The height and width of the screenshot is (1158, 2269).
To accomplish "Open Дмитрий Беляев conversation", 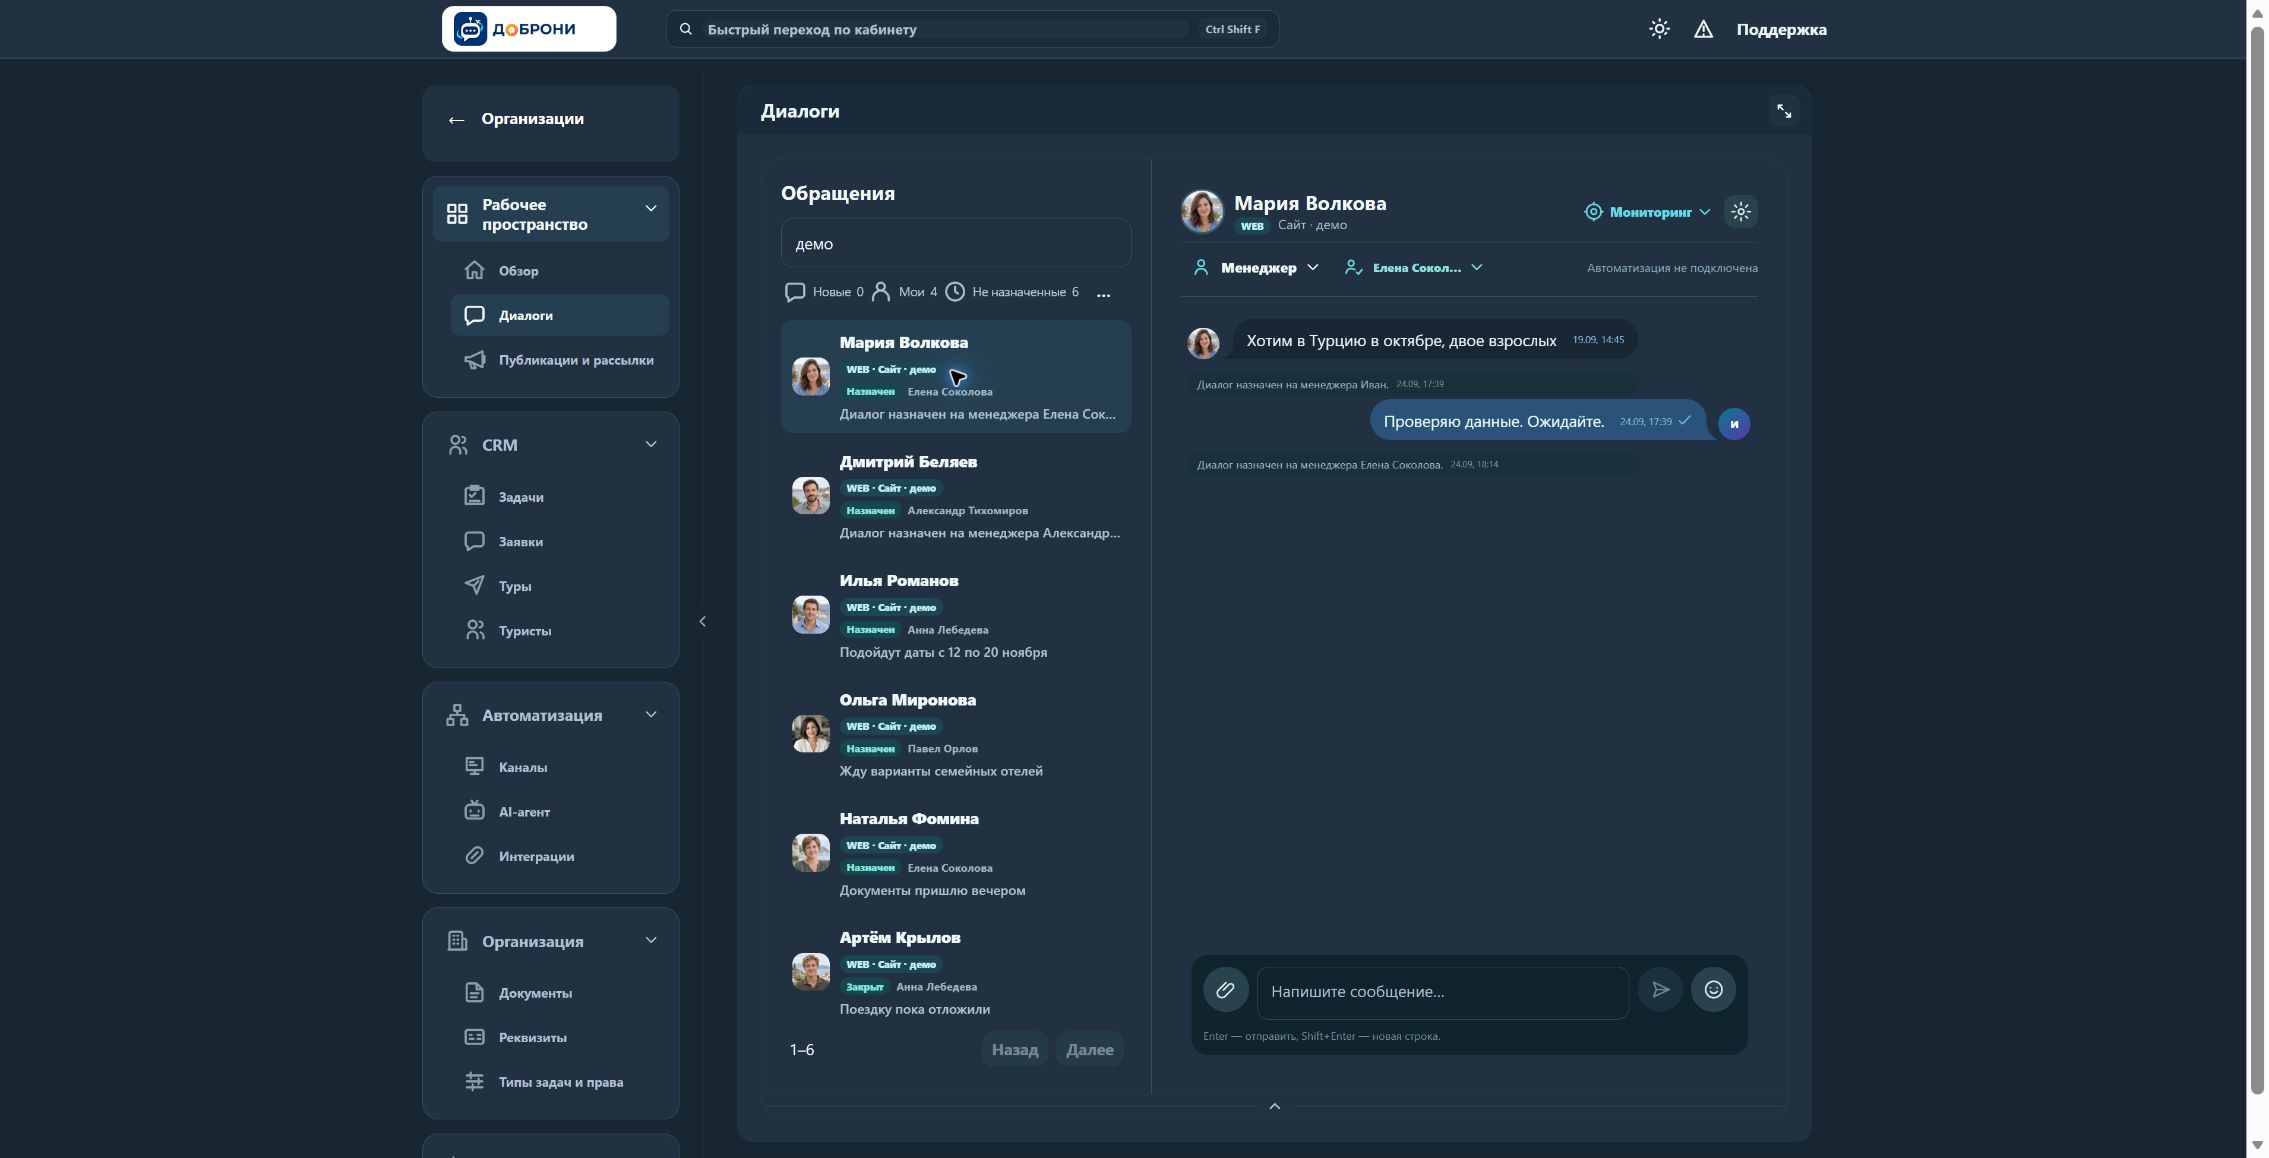I will tap(955, 496).
